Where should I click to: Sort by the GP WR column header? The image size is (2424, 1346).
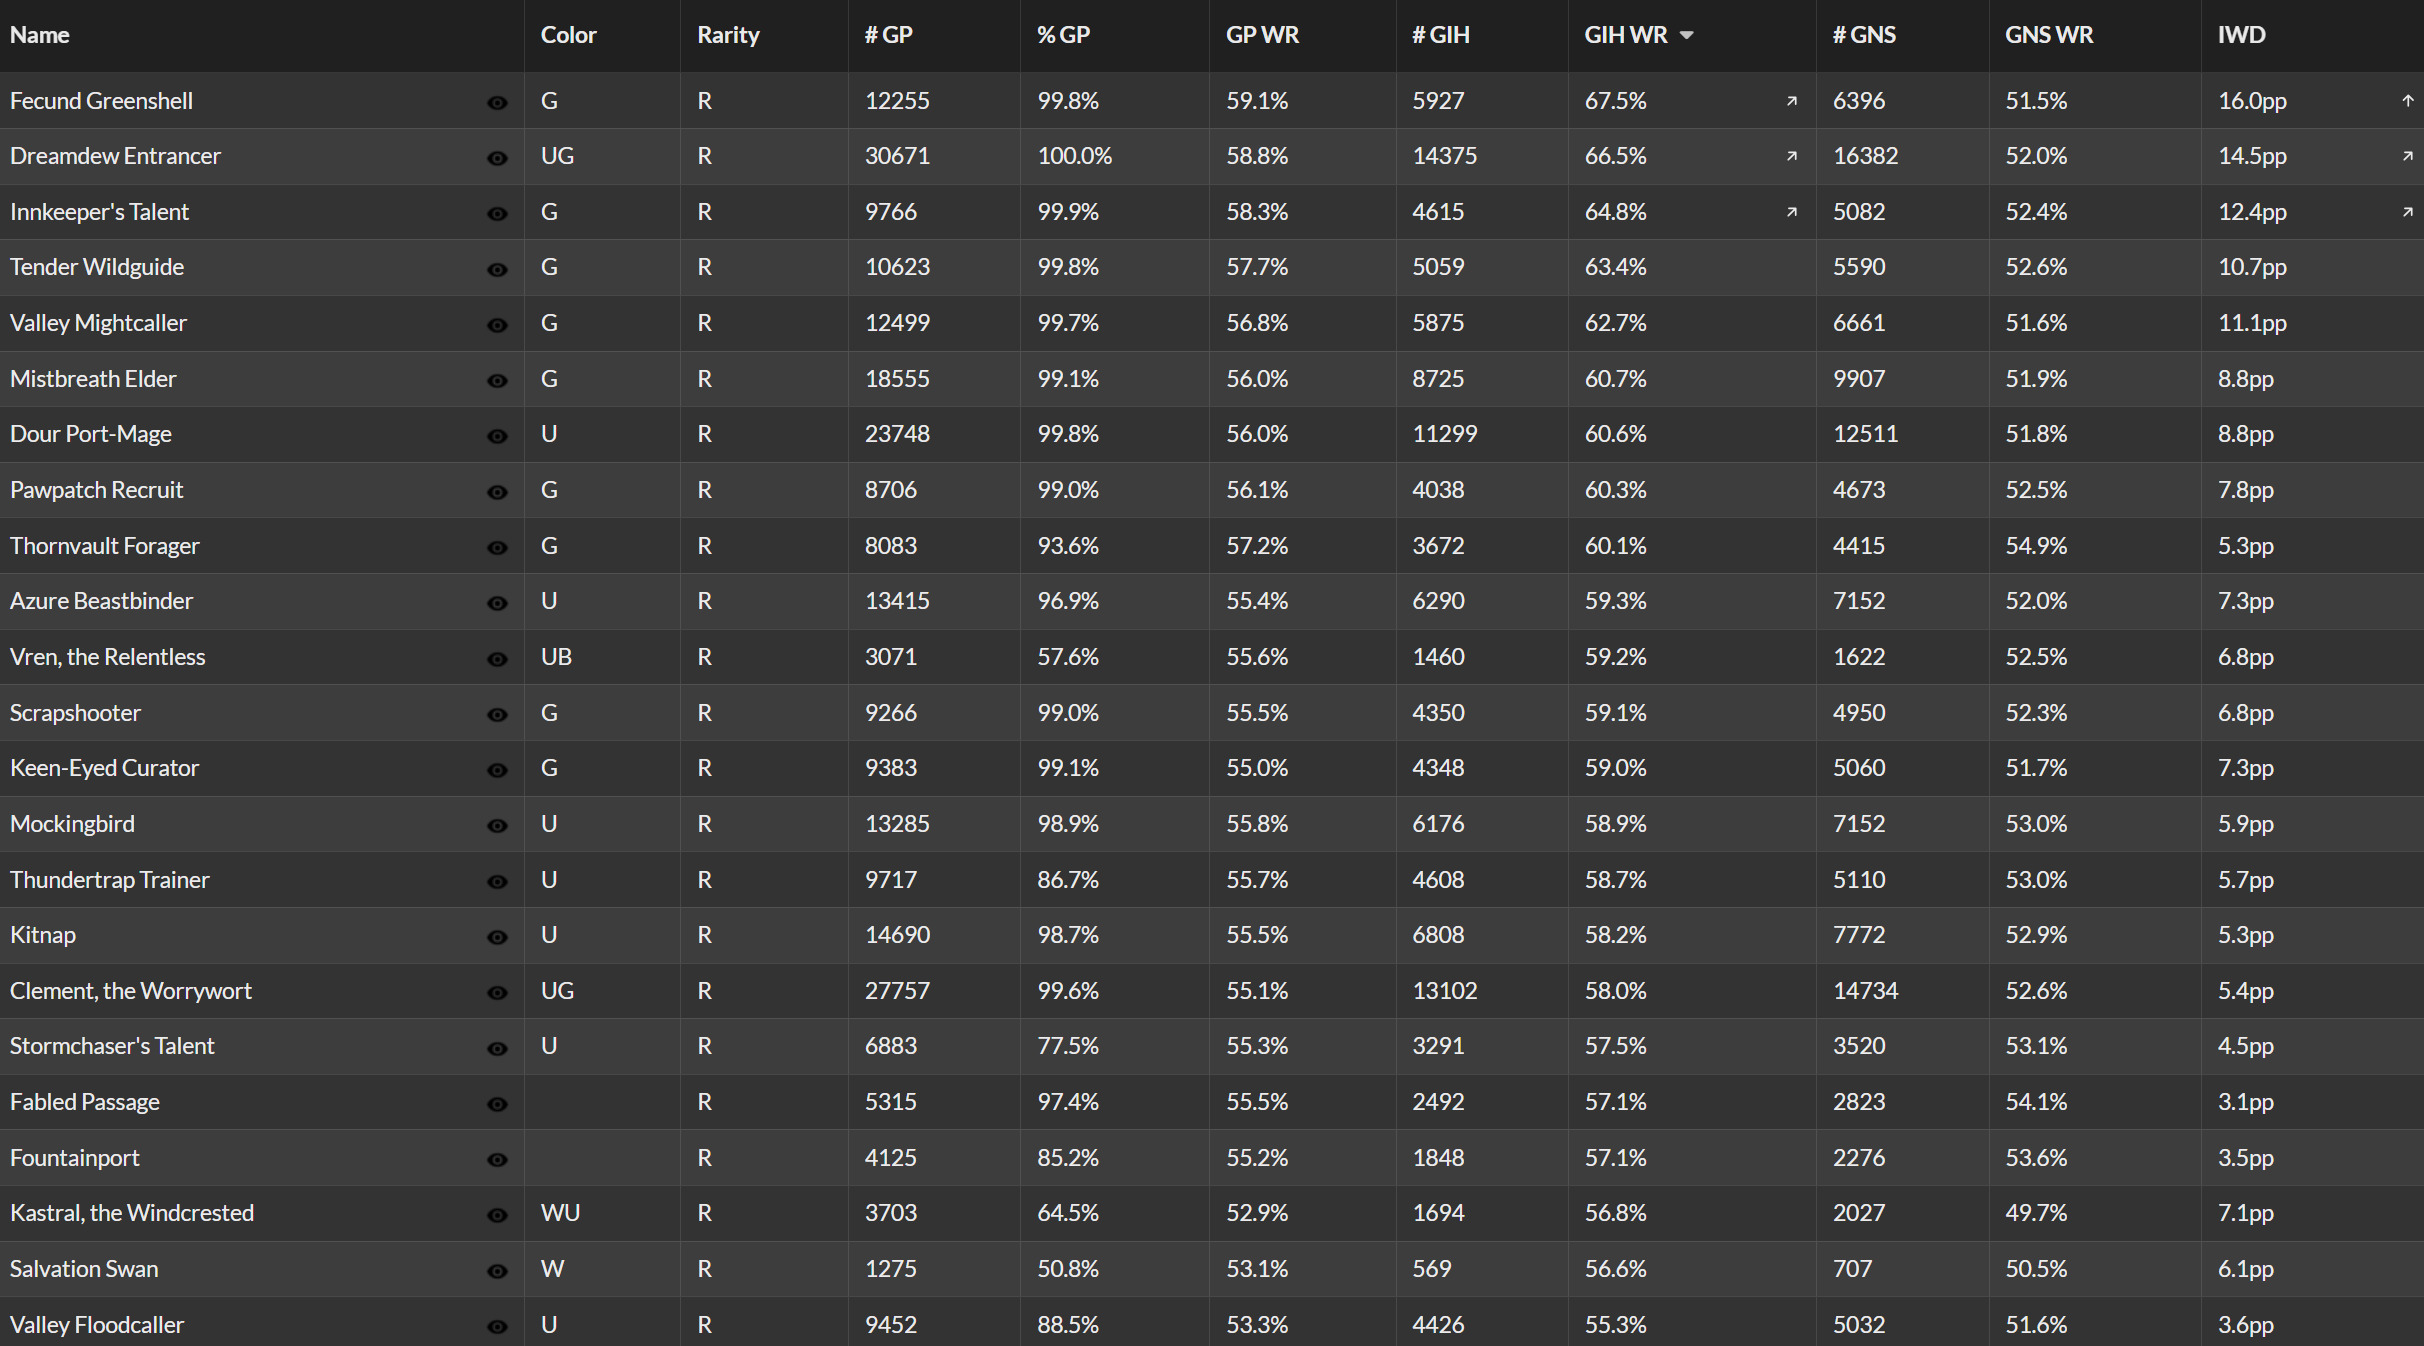(x=1262, y=35)
